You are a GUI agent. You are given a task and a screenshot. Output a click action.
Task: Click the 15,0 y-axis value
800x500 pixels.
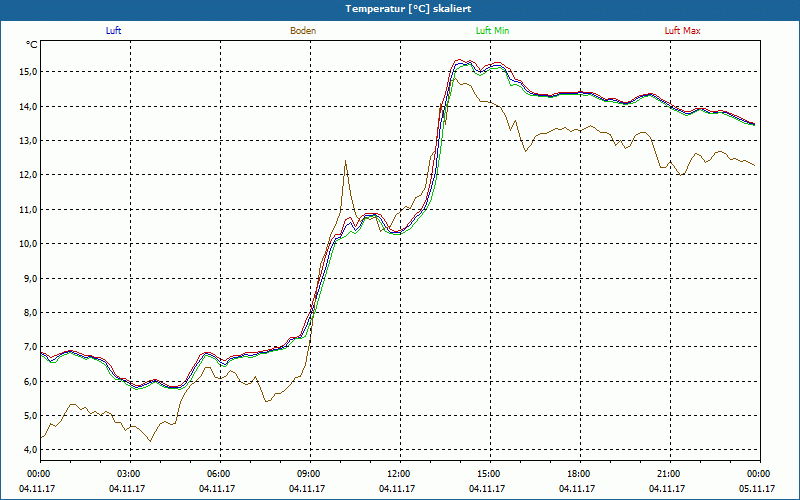click(x=28, y=72)
